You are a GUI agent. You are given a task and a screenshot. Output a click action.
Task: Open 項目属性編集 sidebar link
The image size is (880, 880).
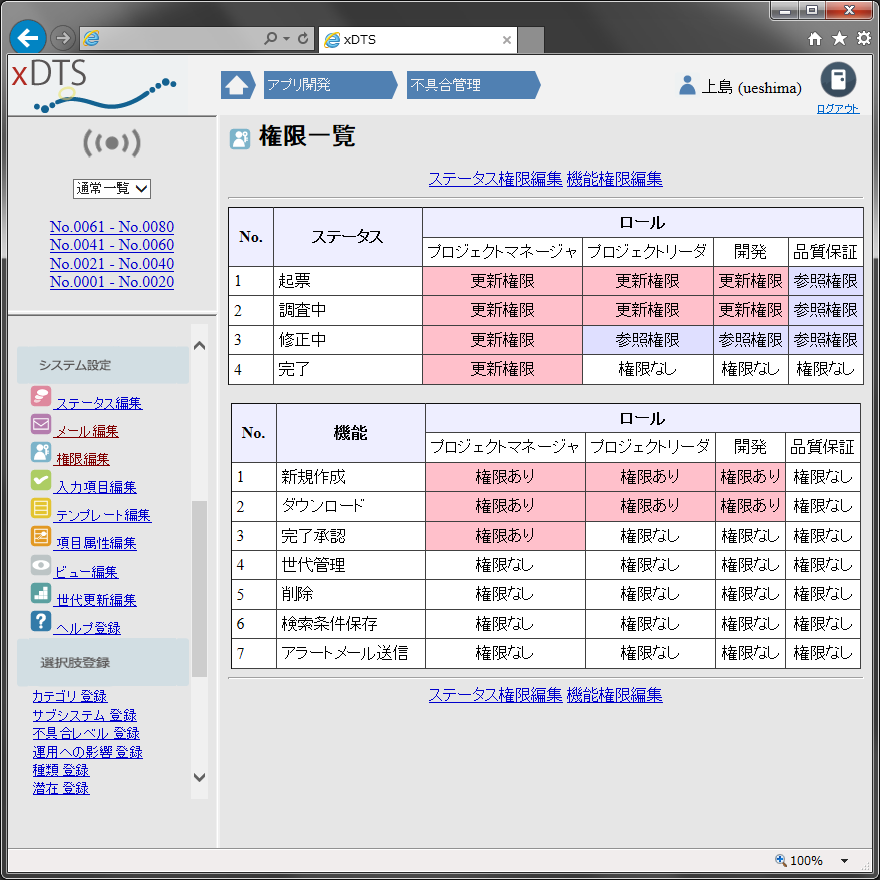coord(96,544)
